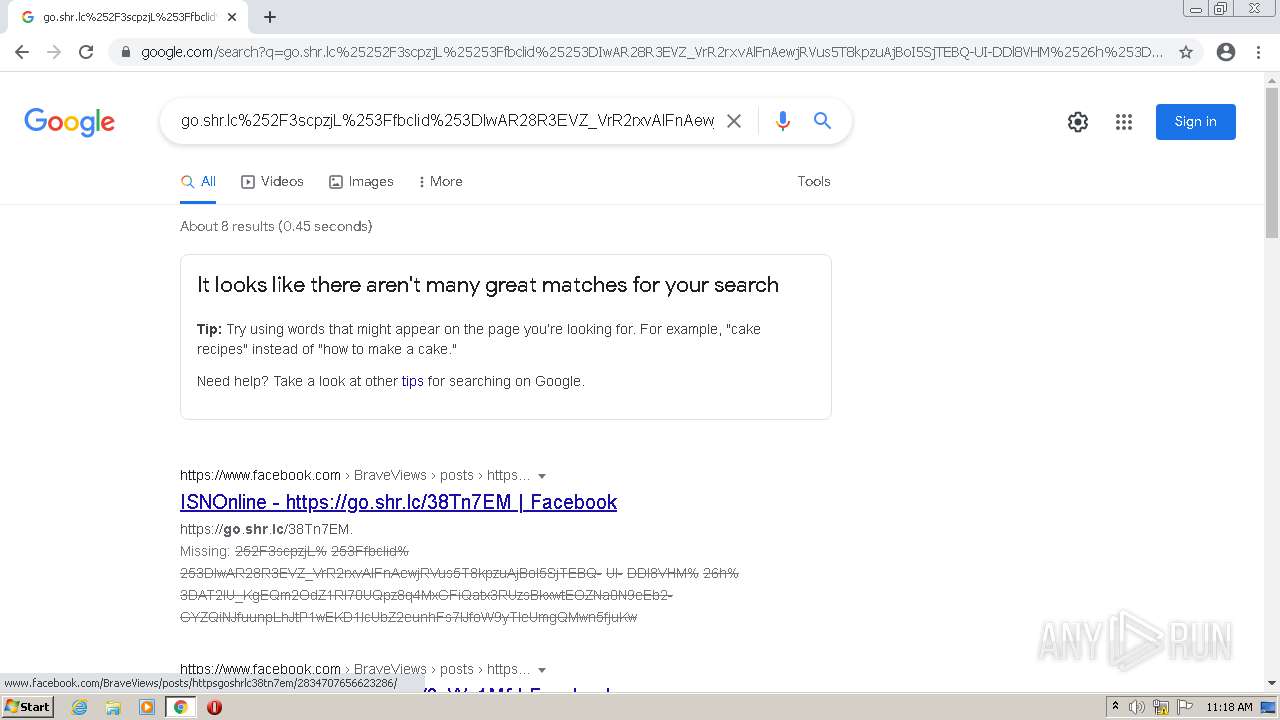This screenshot has width=1280, height=720.
Task: Click inside the Google search box
Action: (x=447, y=121)
